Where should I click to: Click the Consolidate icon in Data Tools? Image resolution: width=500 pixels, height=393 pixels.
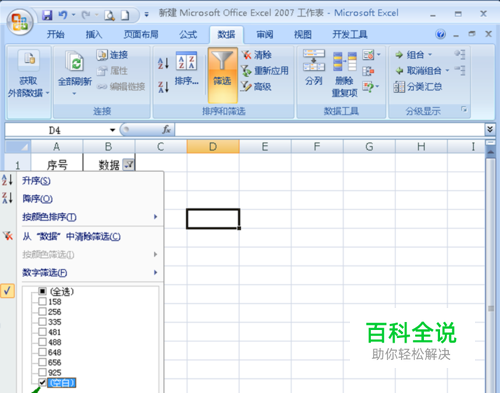coord(368,71)
